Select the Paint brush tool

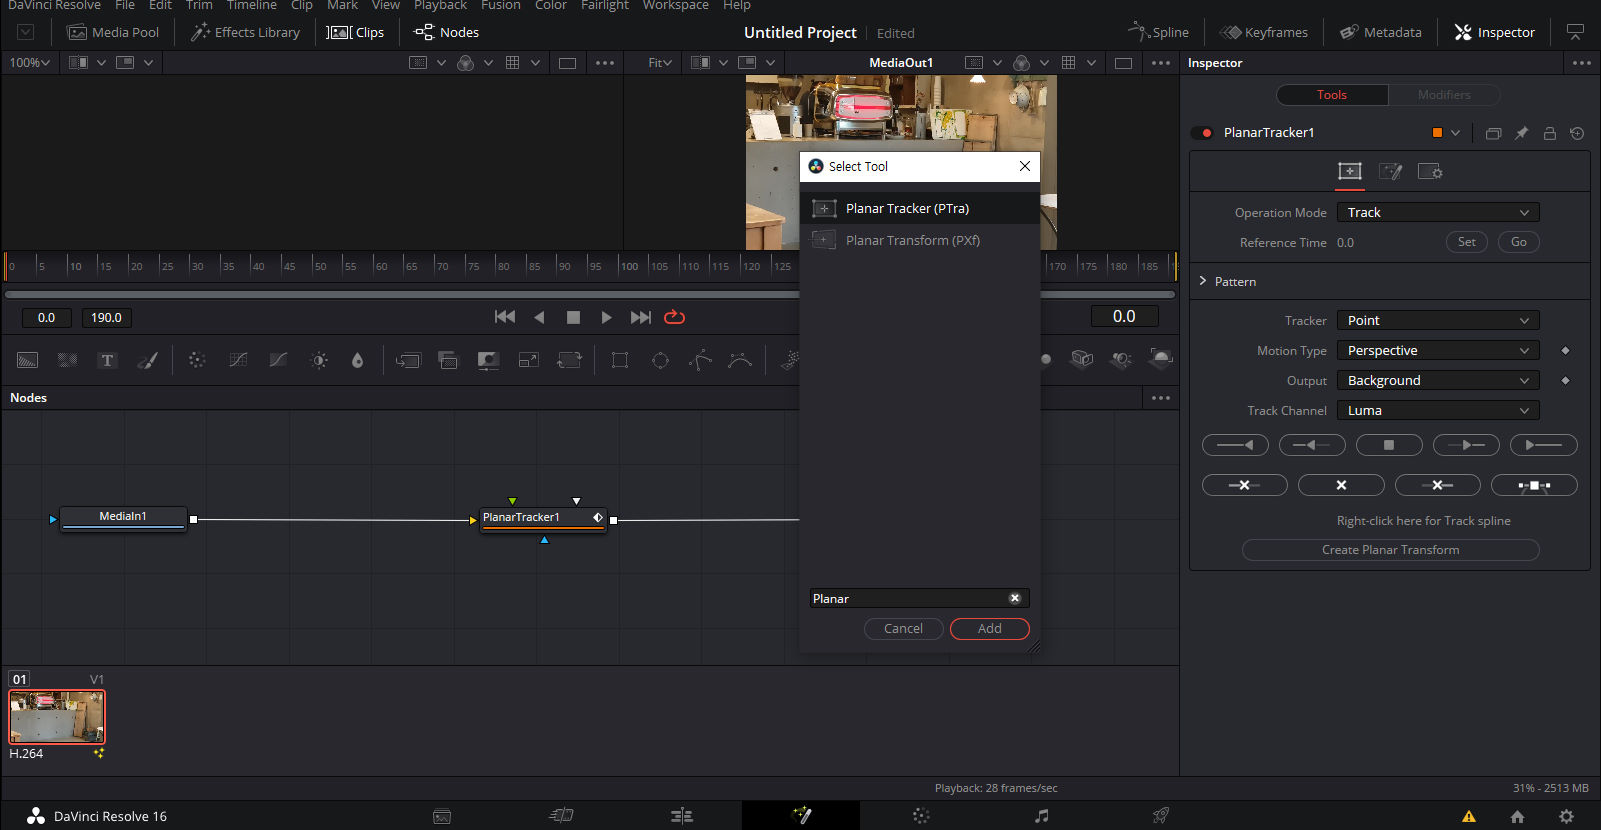click(147, 360)
